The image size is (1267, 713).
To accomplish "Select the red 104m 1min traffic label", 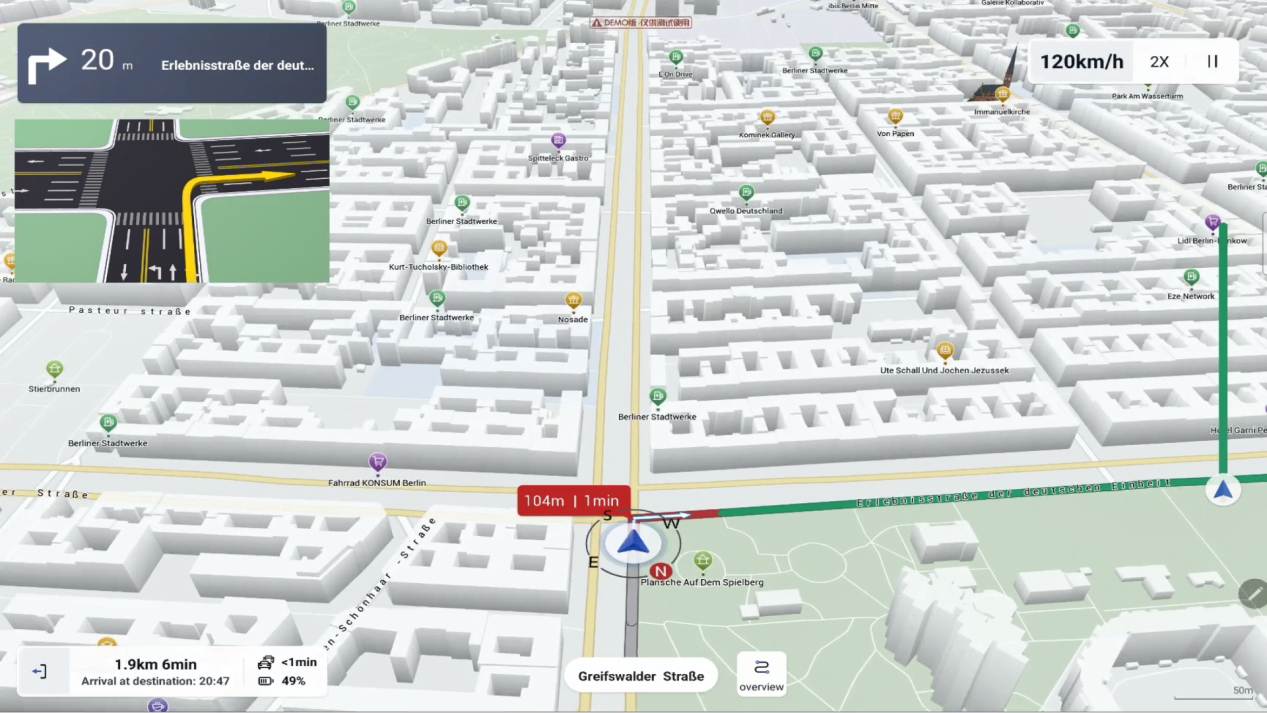I will tap(573, 501).
